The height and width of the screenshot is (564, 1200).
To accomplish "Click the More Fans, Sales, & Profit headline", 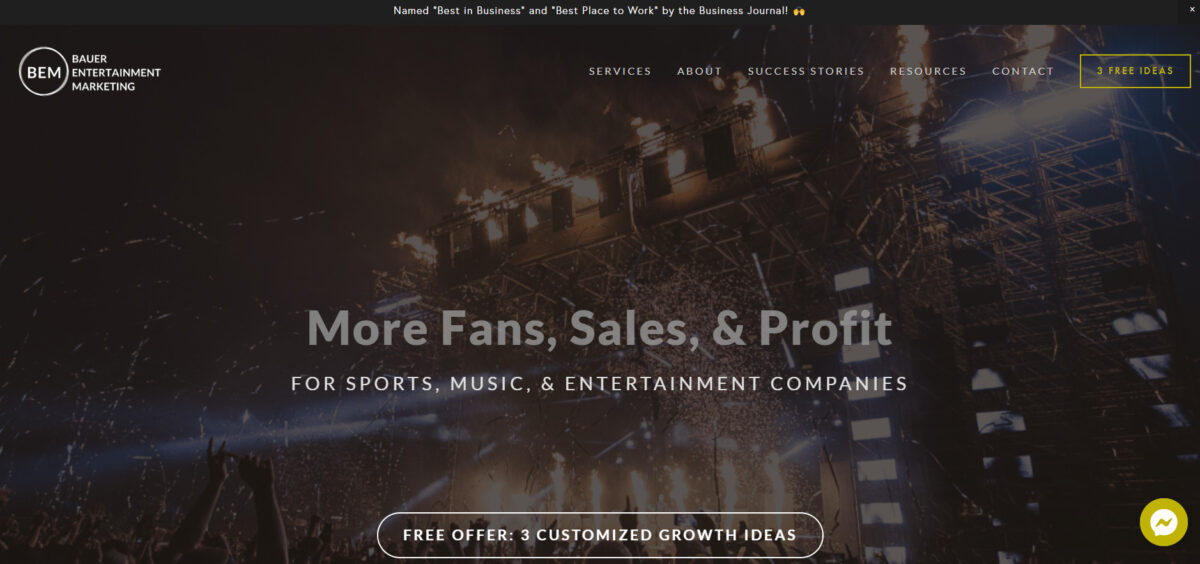I will point(600,327).
